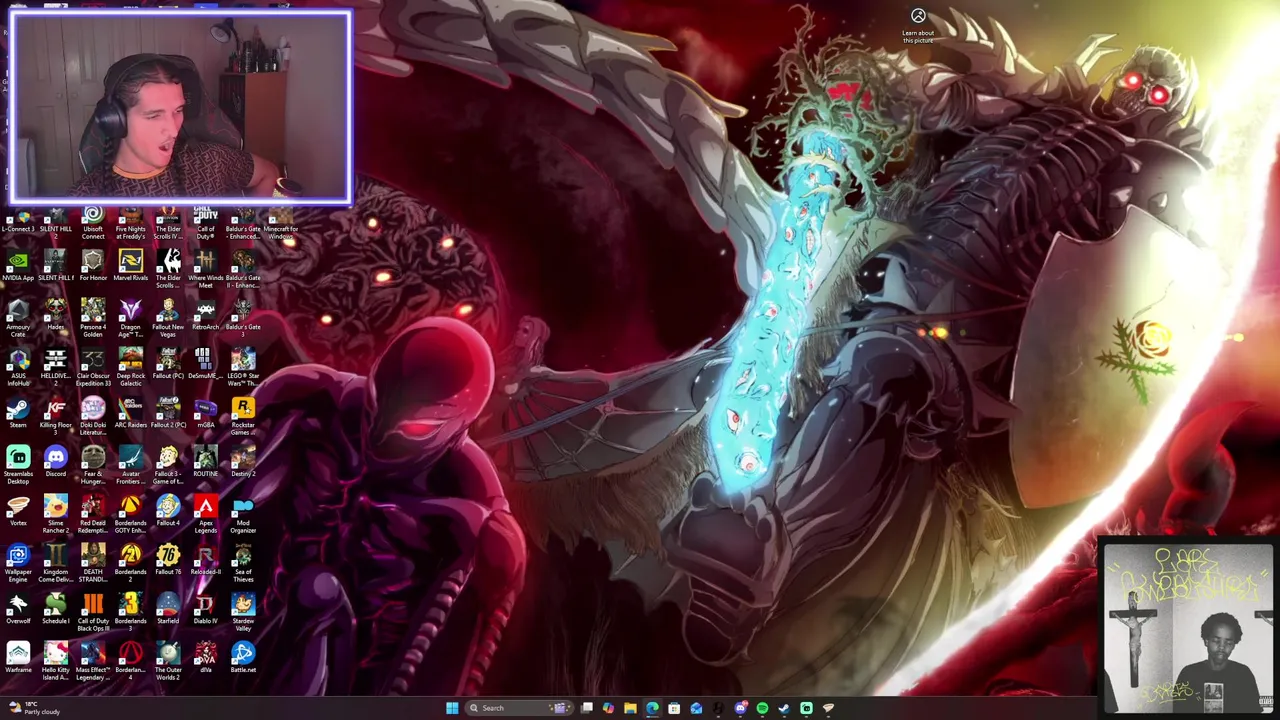
Task: Launch the Marvel Rivals desktop icon
Action: (x=130, y=266)
